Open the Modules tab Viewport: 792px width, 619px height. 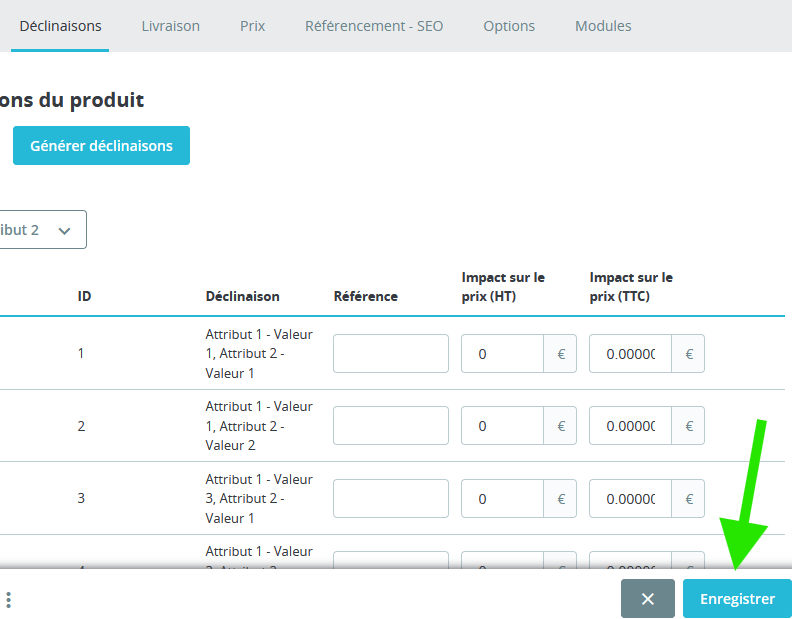603,26
